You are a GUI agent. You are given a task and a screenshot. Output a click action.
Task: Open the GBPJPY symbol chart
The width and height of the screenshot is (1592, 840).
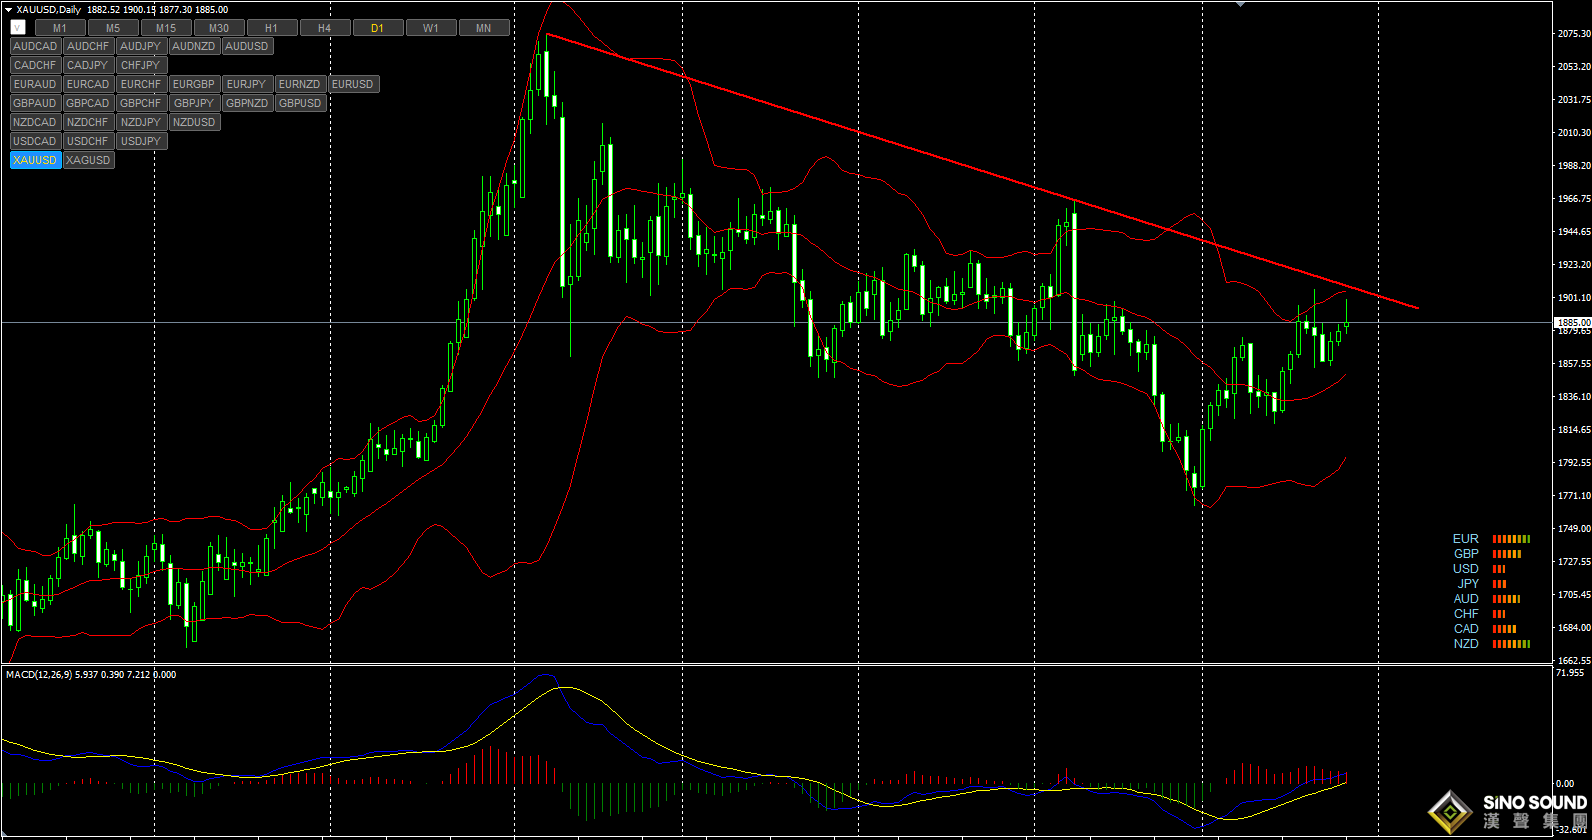click(x=193, y=103)
